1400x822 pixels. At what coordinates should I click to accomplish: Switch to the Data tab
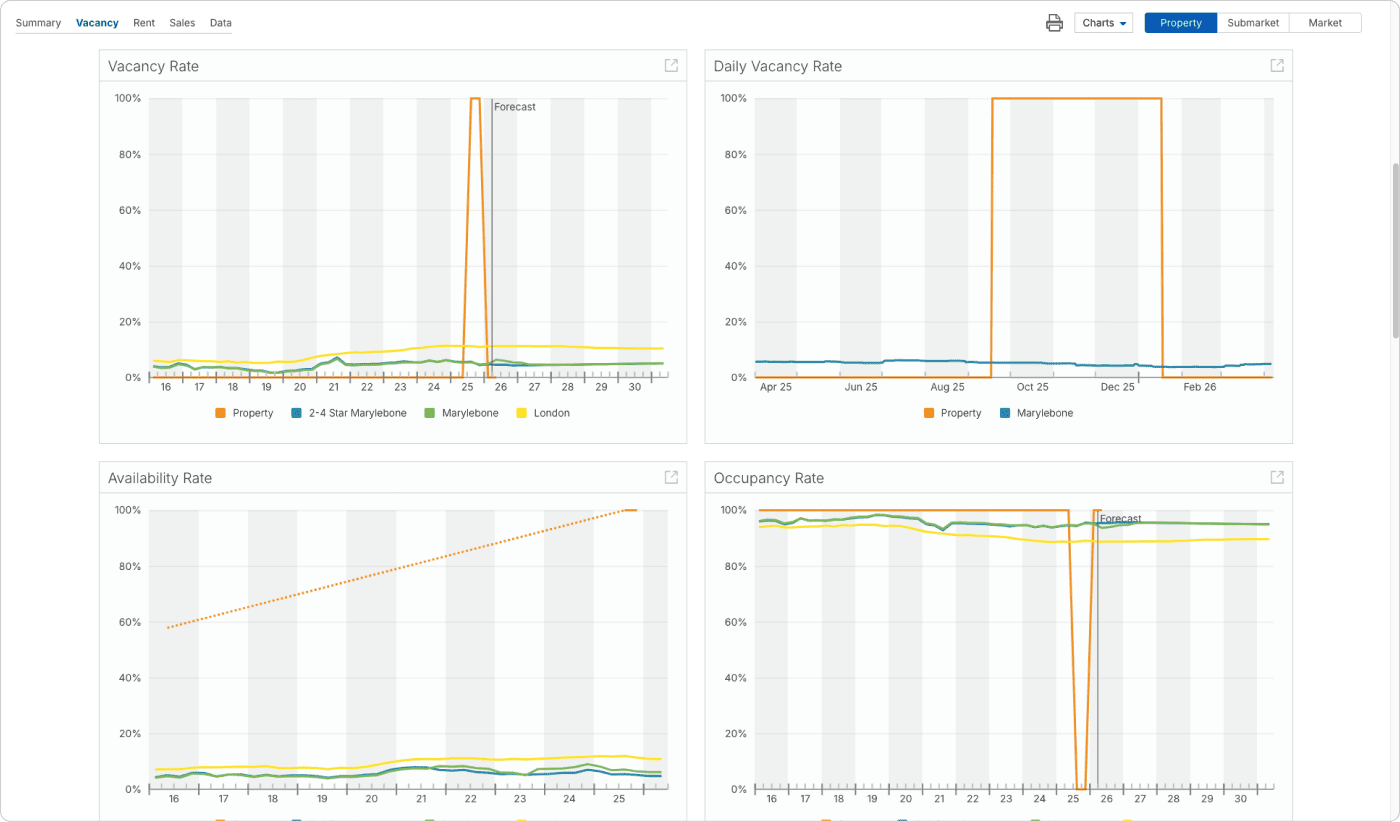click(221, 23)
